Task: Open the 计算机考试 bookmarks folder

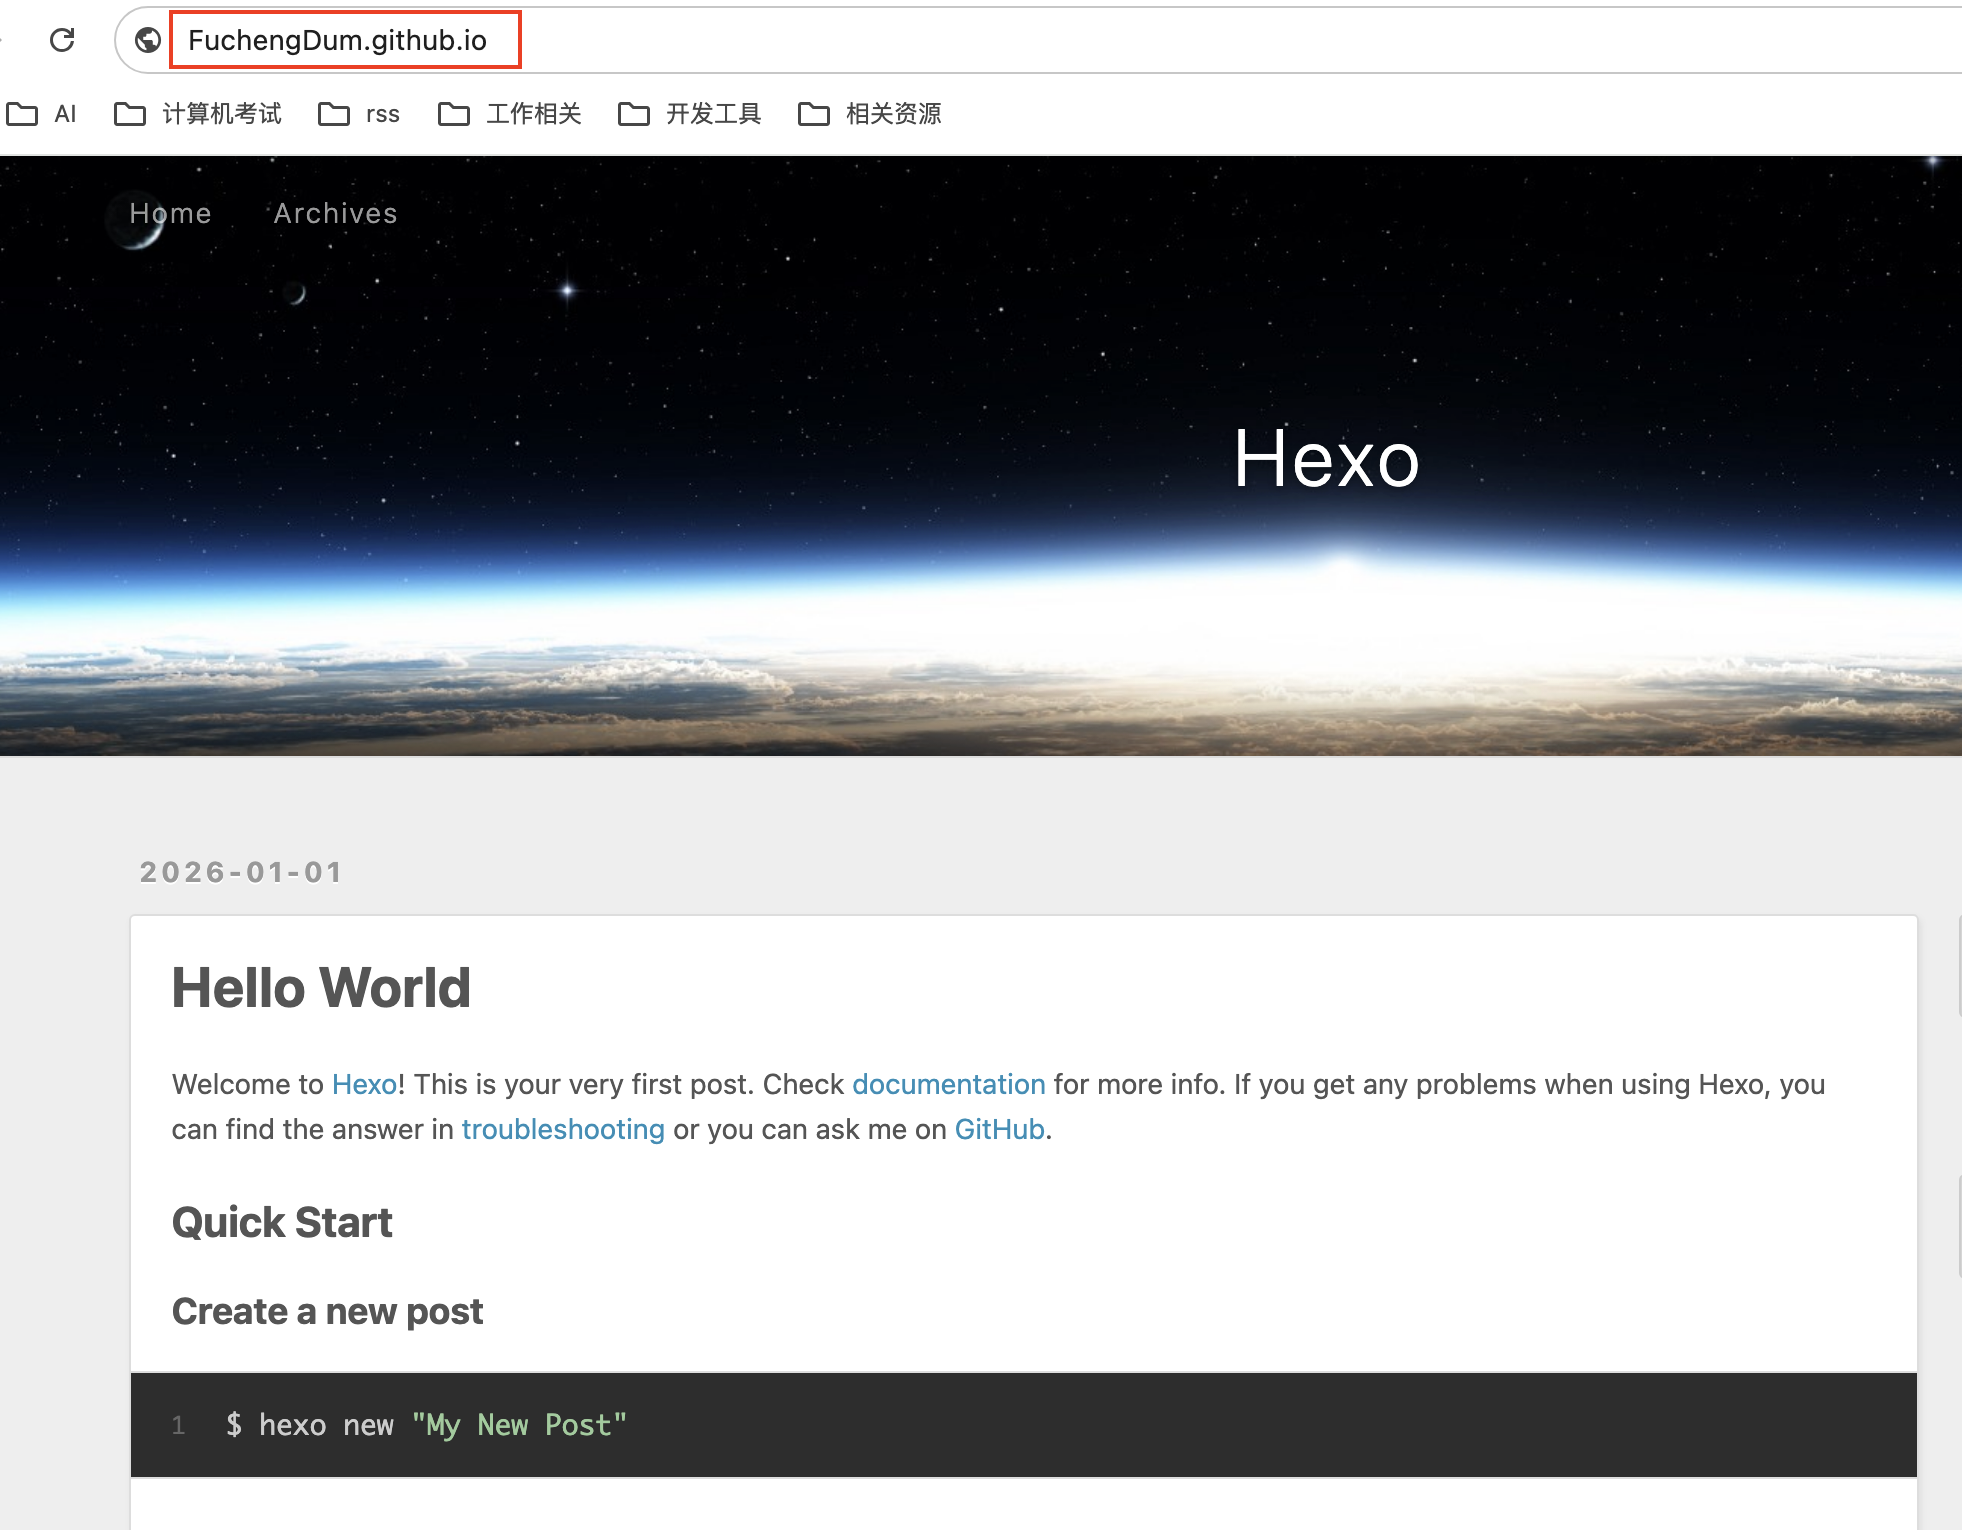Action: (198, 114)
